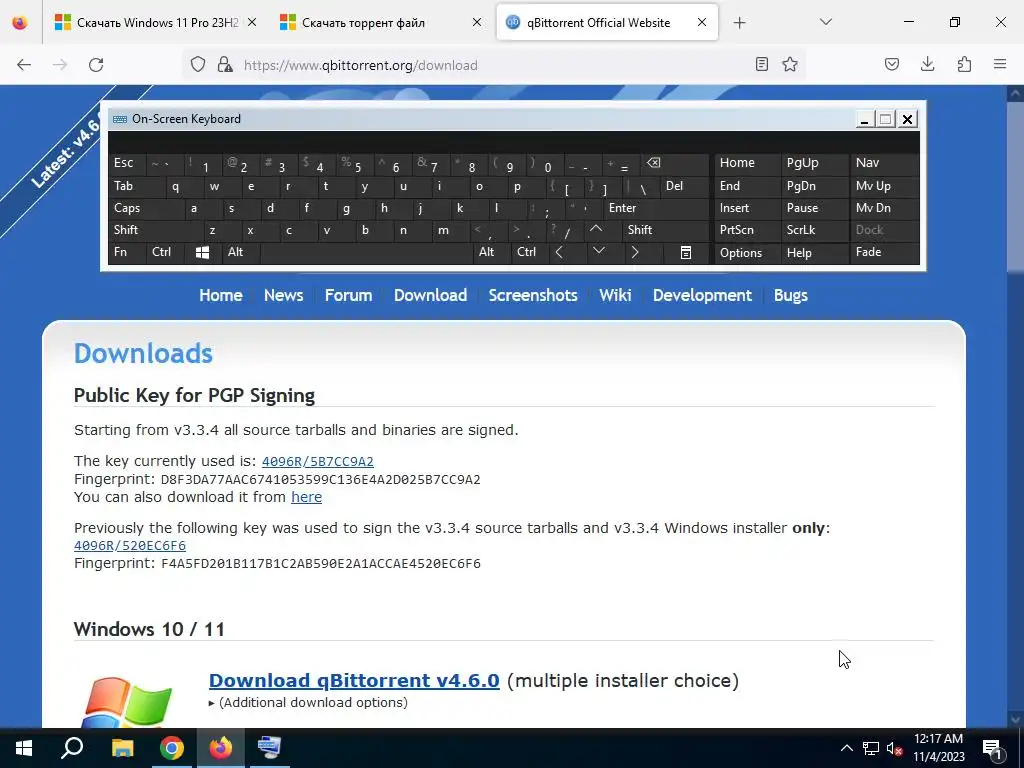Click the space bar on On-Screen Keyboard
Viewport: 1024px width, 768px height.
pyautogui.click(x=366, y=253)
